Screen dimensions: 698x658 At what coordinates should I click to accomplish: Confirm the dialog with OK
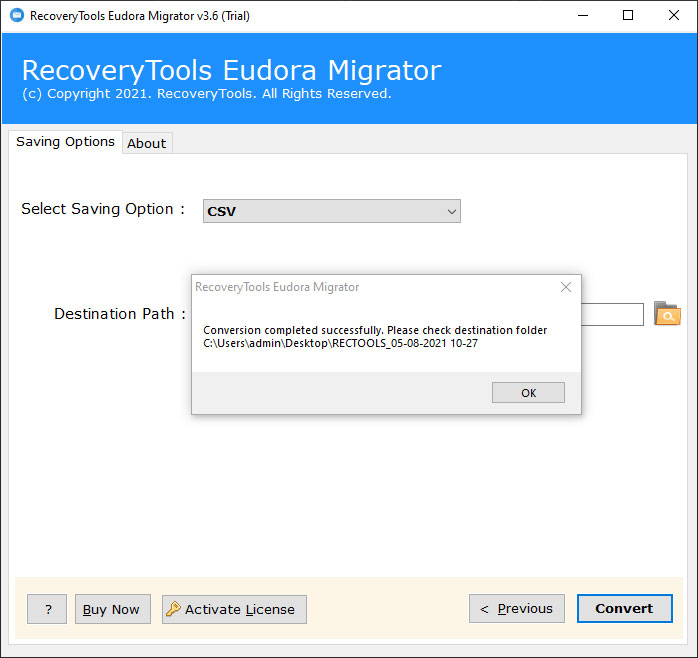tap(528, 393)
